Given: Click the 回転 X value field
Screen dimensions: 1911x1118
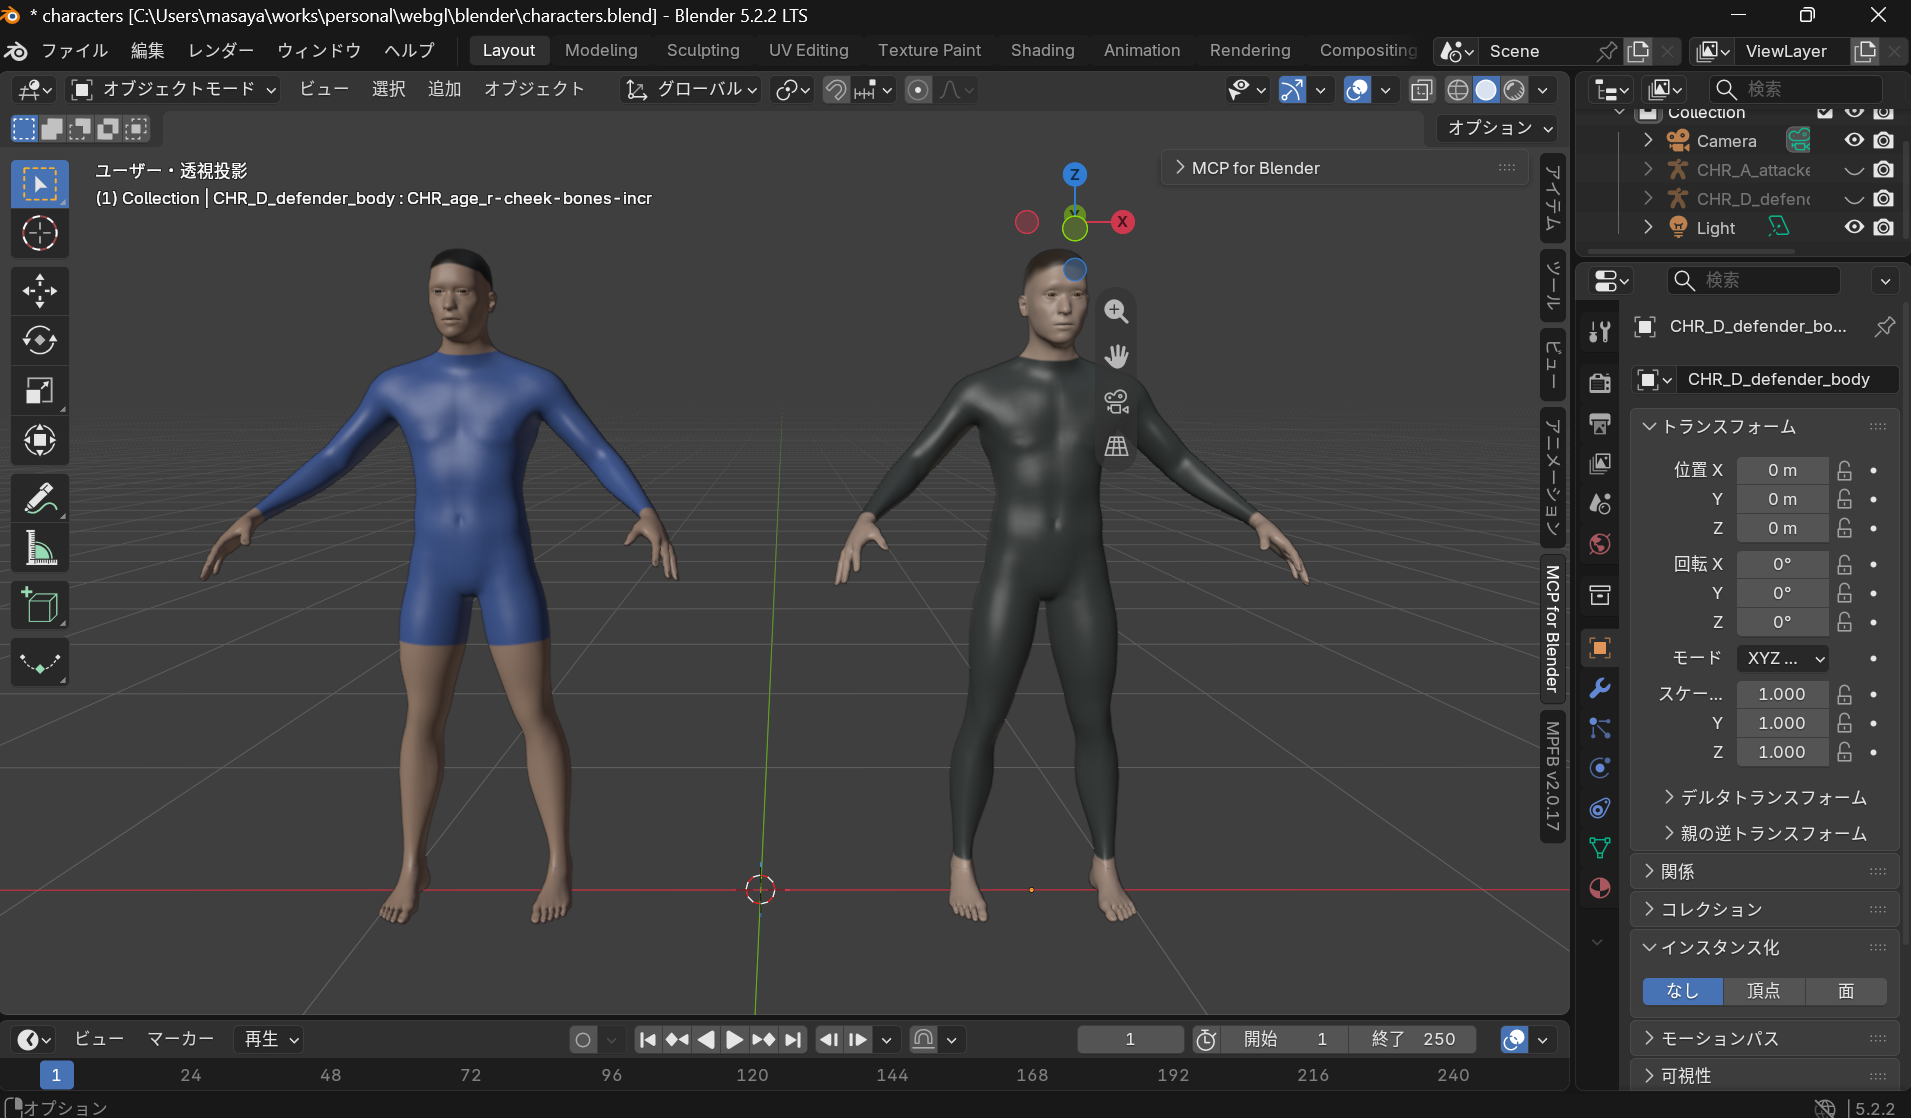Looking at the screenshot, I should point(1782,564).
